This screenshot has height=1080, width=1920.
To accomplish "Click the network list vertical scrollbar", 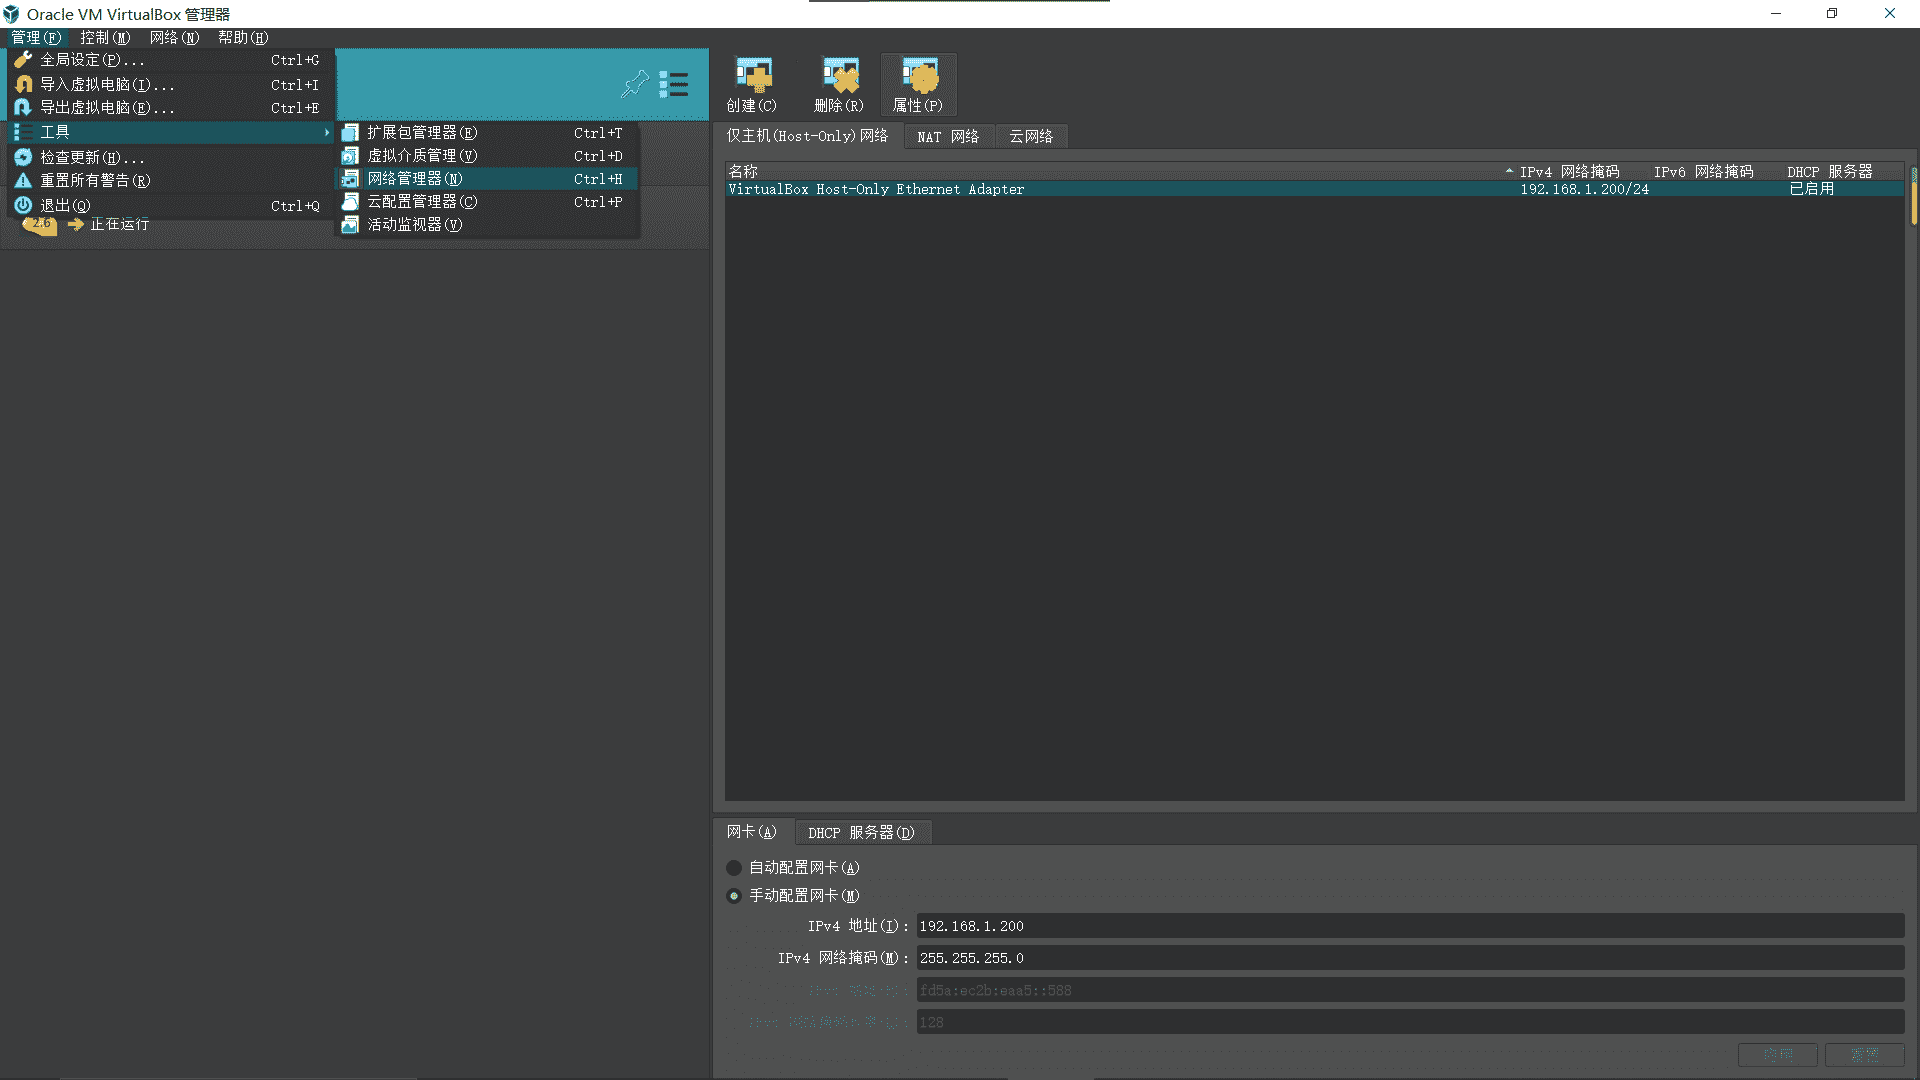I will coord(1914,195).
